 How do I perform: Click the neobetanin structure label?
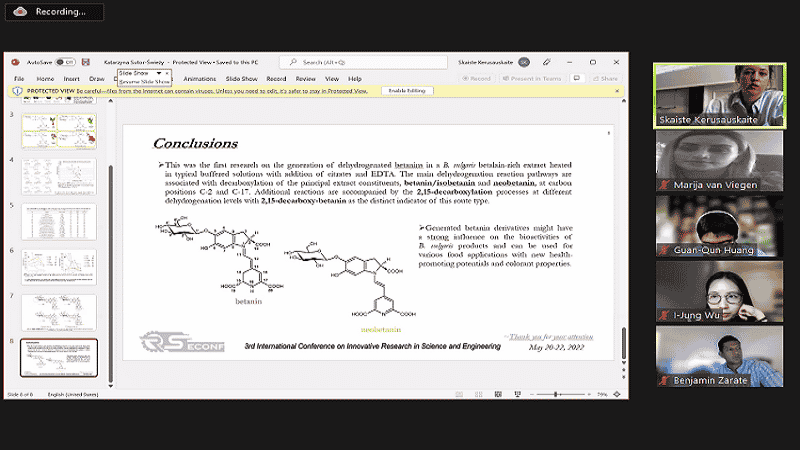point(381,330)
